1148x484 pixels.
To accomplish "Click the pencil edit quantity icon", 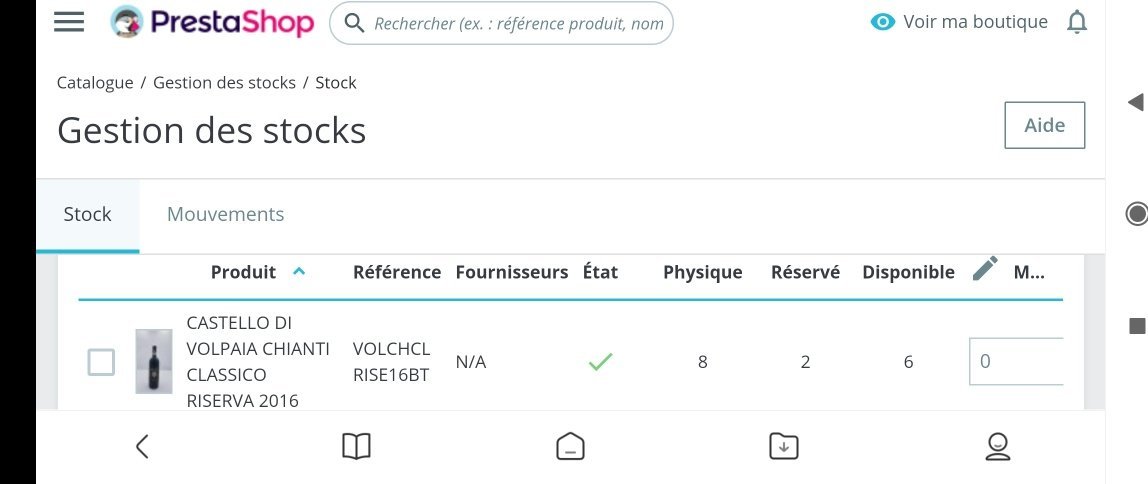I will click(x=985, y=269).
